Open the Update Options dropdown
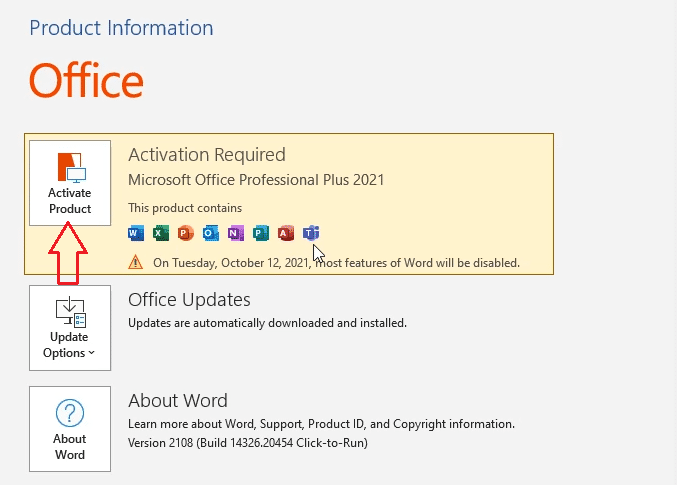The image size is (677, 485). 70,328
